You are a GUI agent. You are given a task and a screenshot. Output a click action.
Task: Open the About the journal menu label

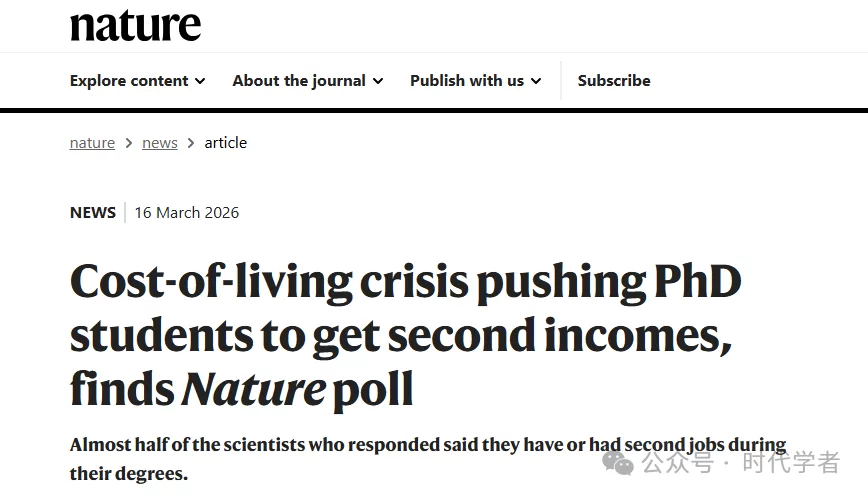[x=299, y=81]
